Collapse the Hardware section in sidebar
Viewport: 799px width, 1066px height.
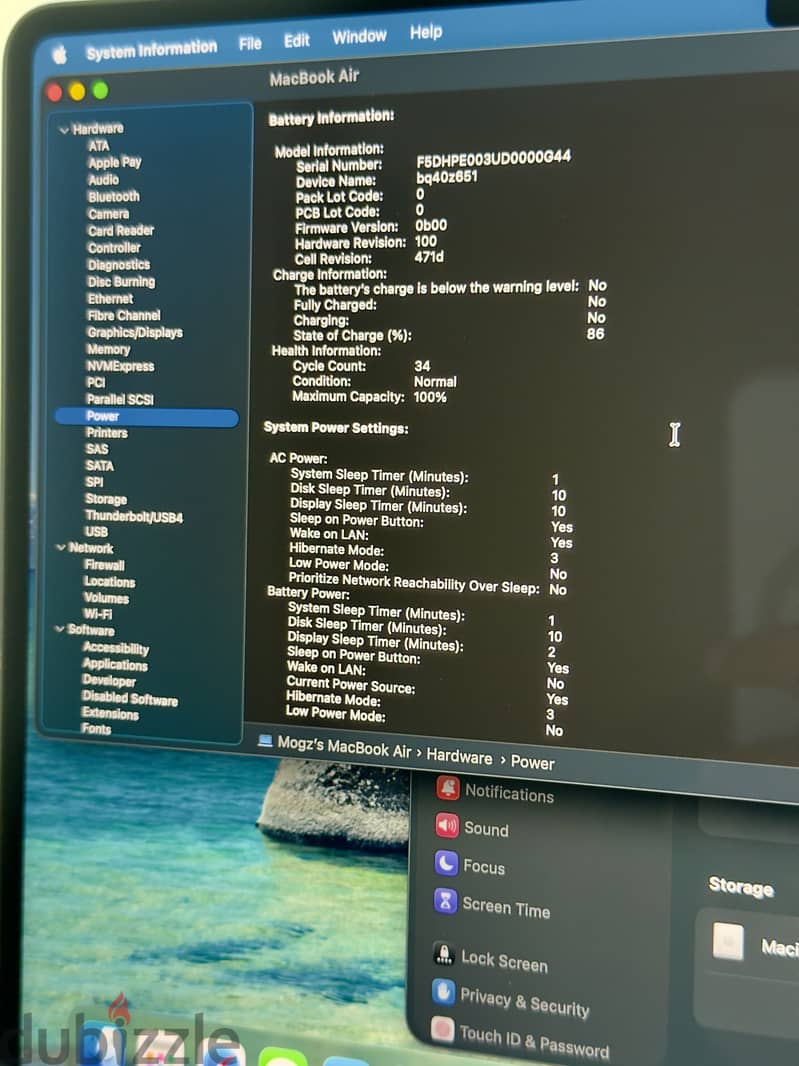(x=64, y=130)
